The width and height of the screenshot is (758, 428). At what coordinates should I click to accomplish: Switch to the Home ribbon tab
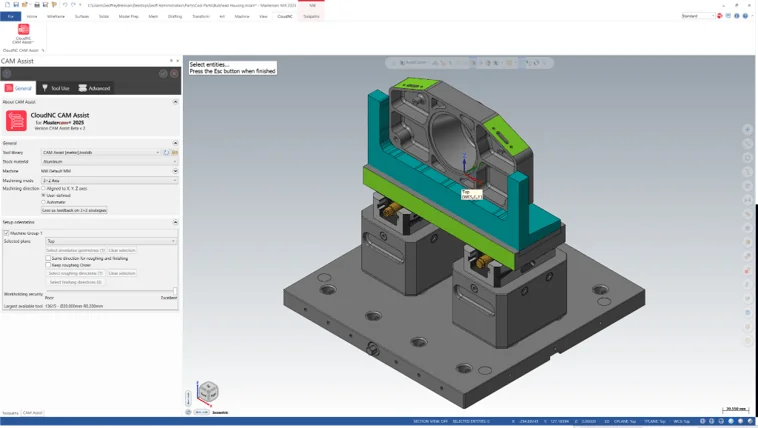[x=32, y=16]
